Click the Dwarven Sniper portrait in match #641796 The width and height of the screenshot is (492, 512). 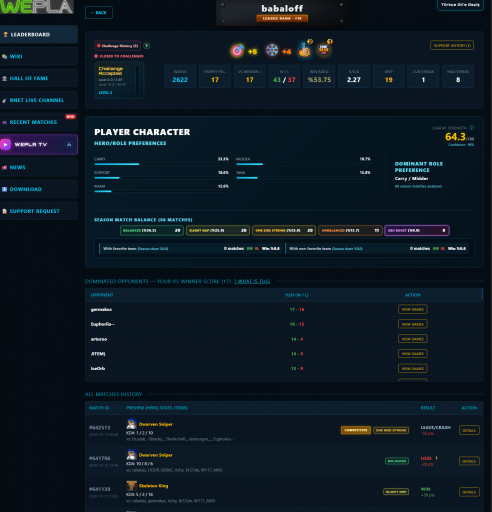coord(131,455)
